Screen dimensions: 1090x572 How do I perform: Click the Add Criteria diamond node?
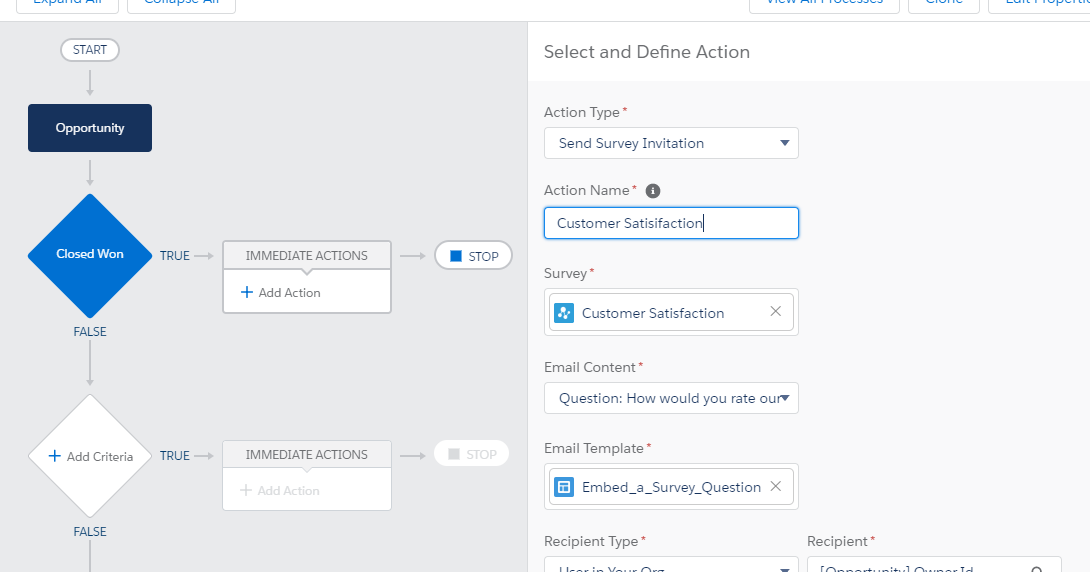tap(90, 456)
